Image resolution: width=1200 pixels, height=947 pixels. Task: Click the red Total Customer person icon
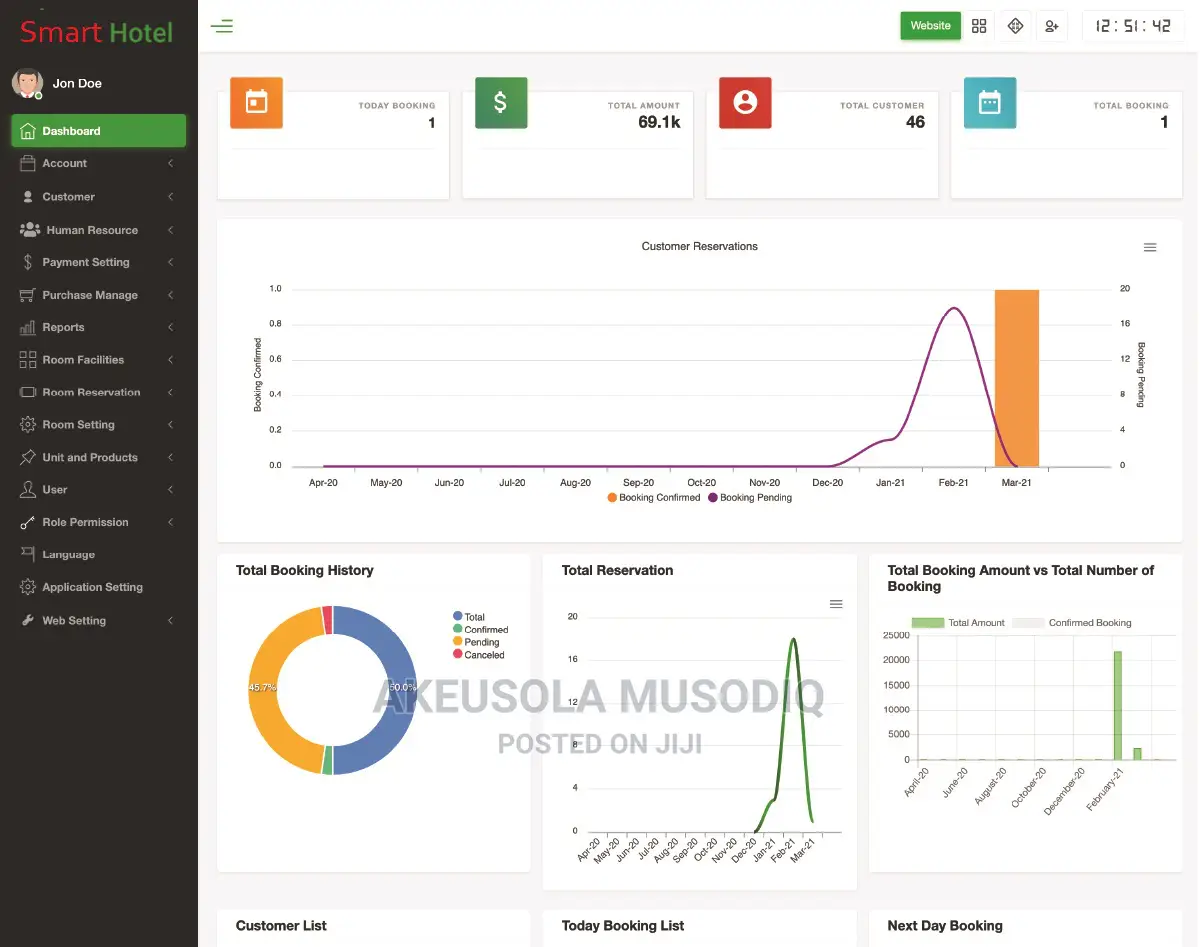(x=745, y=103)
